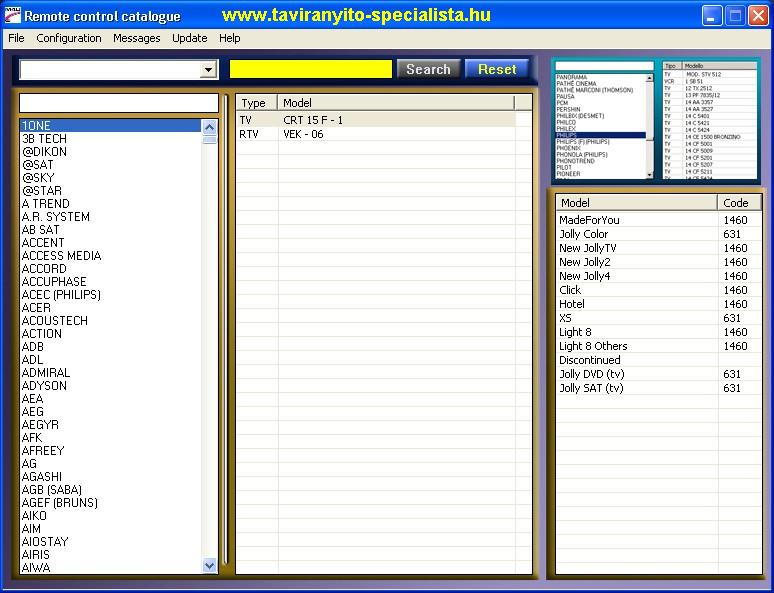Select the AFREEY brand

(111, 451)
